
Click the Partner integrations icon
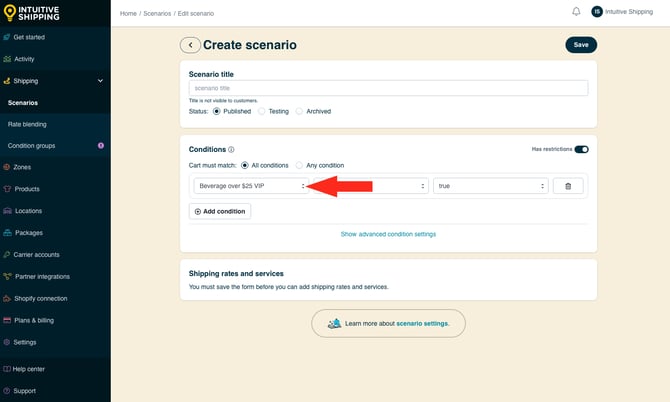tap(7, 276)
